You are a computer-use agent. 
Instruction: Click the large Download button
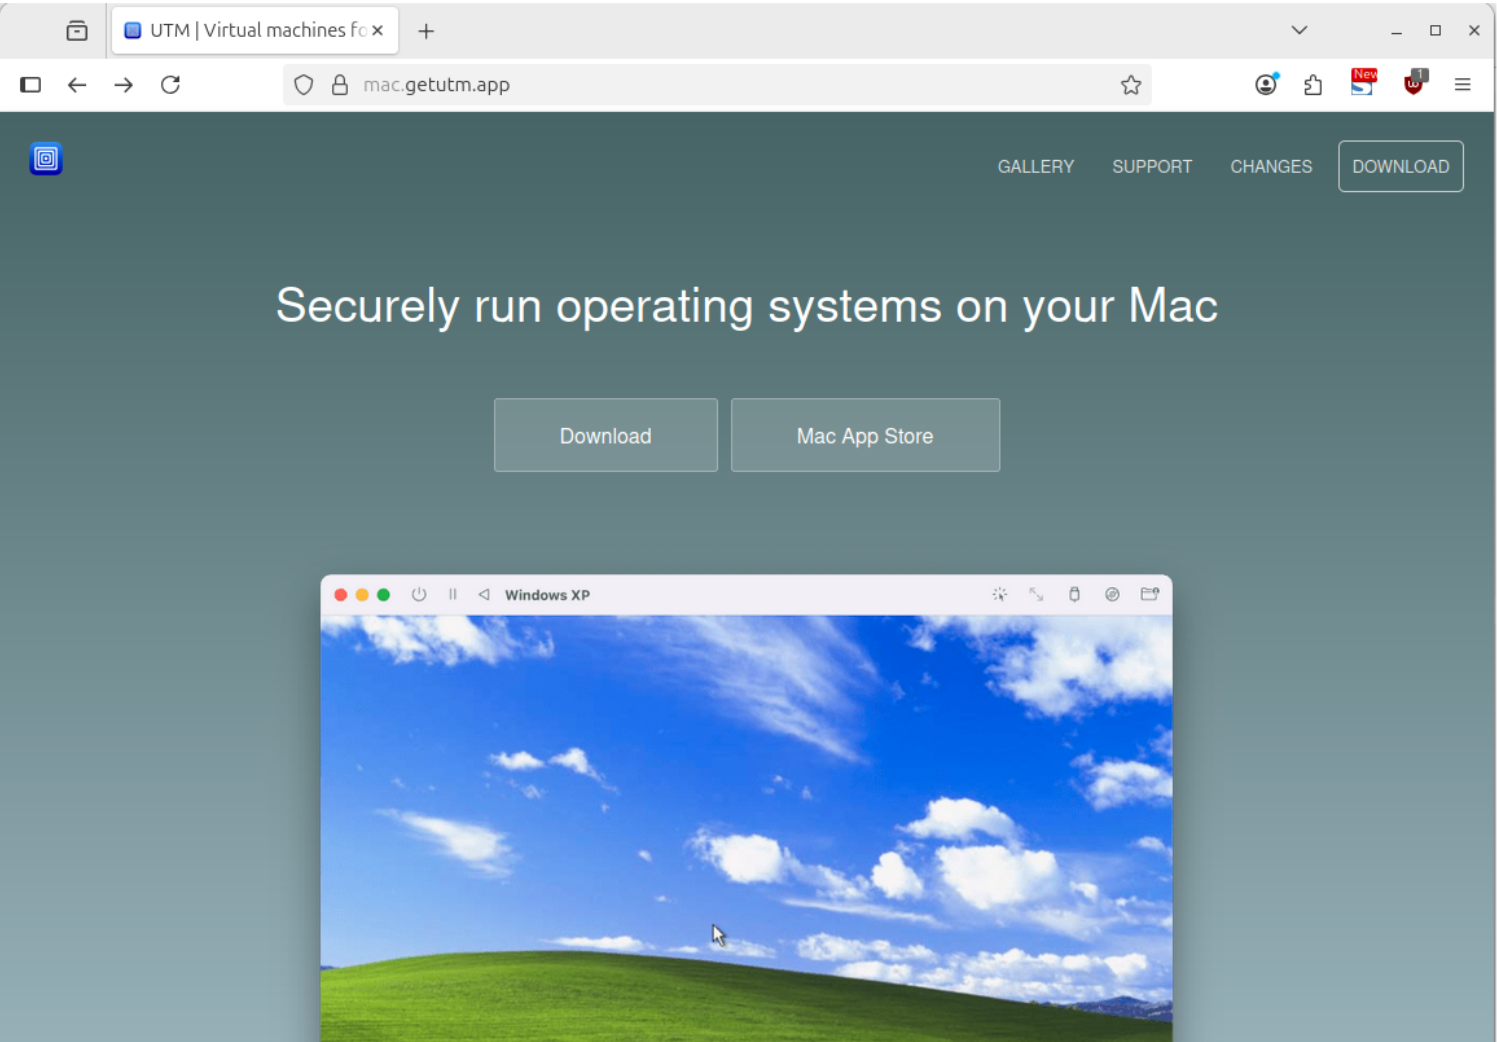point(606,435)
